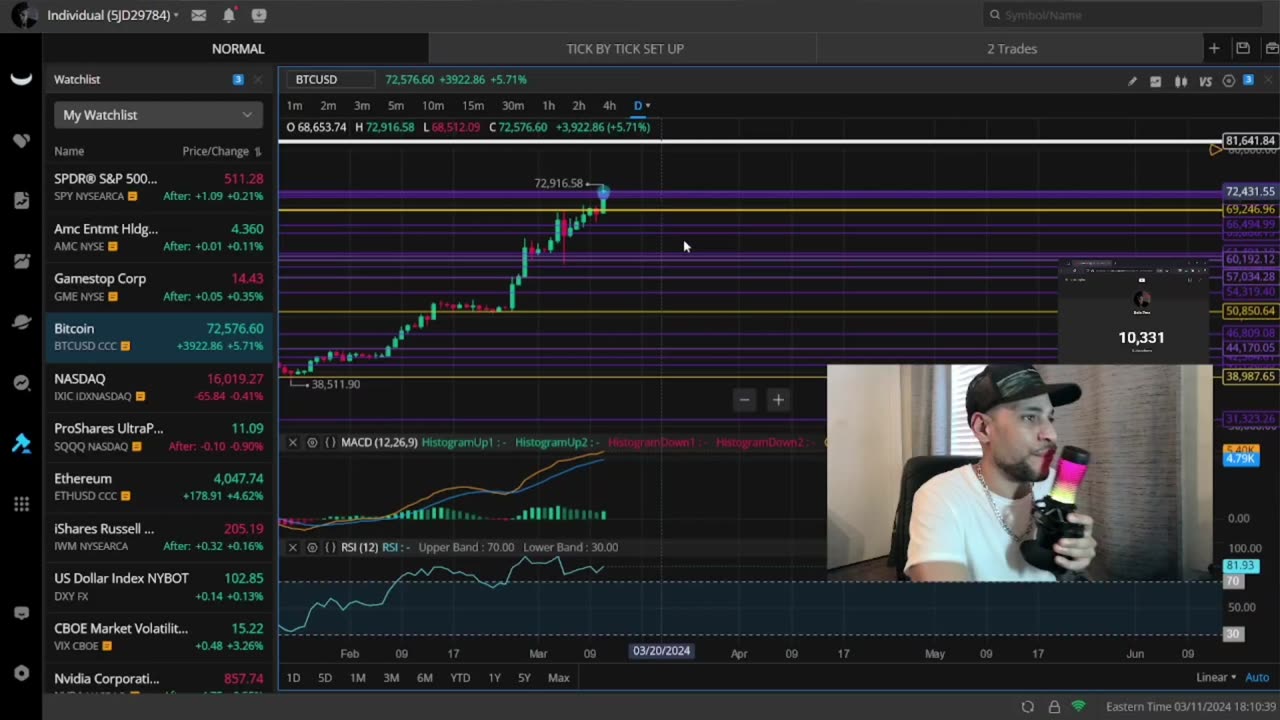Switch to the TICK BY TICK SET UP tab
This screenshot has height=720, width=1280.
[624, 48]
